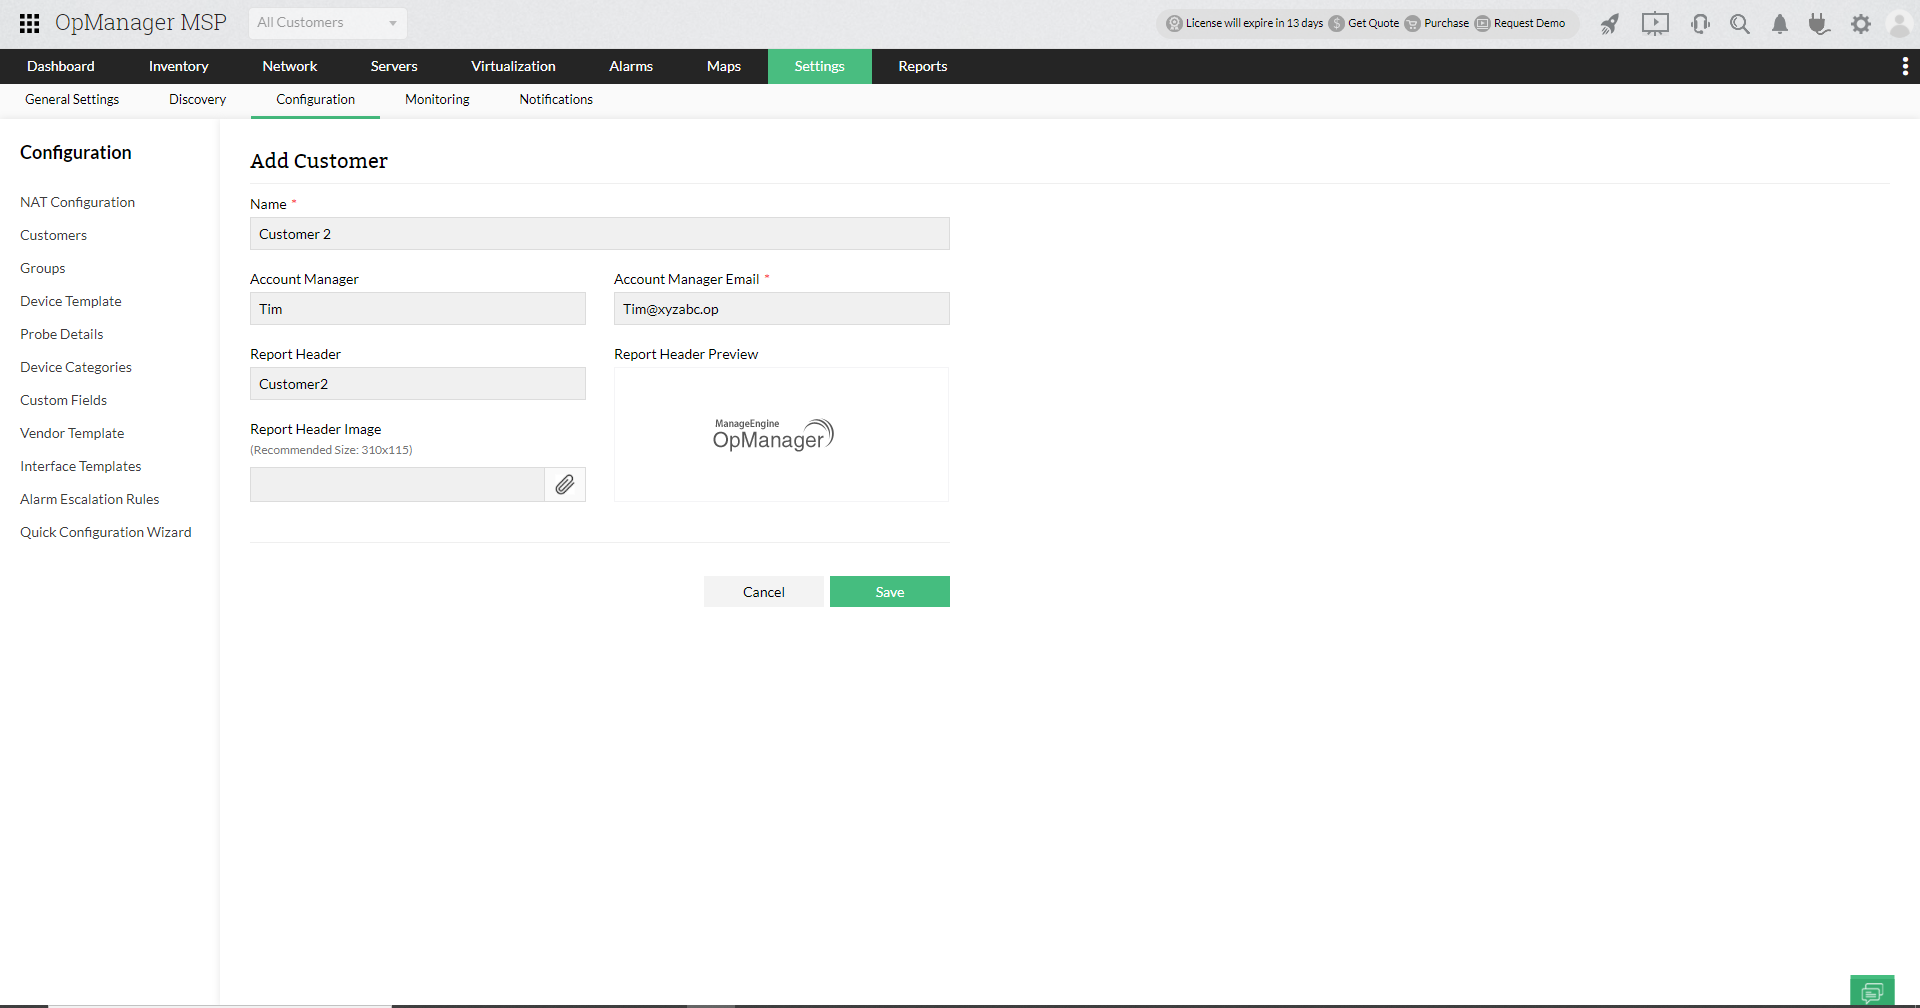Contact support via the headset icon
The height and width of the screenshot is (1008, 1920).
pos(1700,23)
